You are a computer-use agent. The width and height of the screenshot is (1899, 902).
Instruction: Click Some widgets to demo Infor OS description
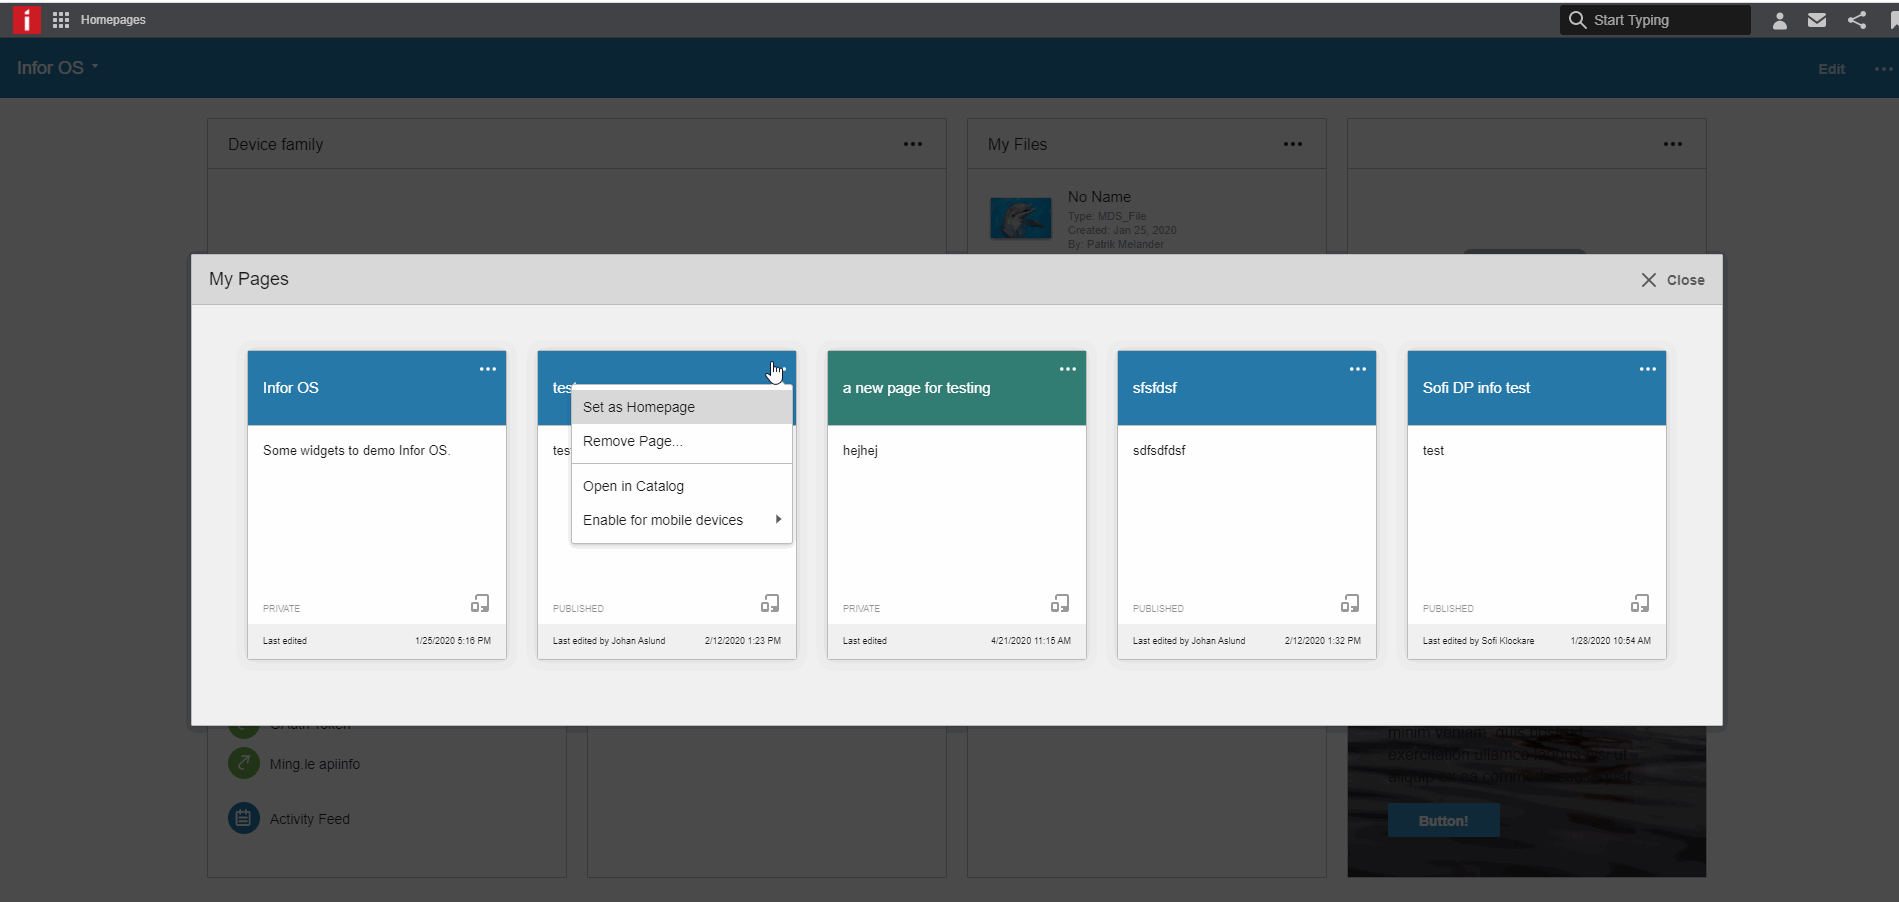pos(357,451)
